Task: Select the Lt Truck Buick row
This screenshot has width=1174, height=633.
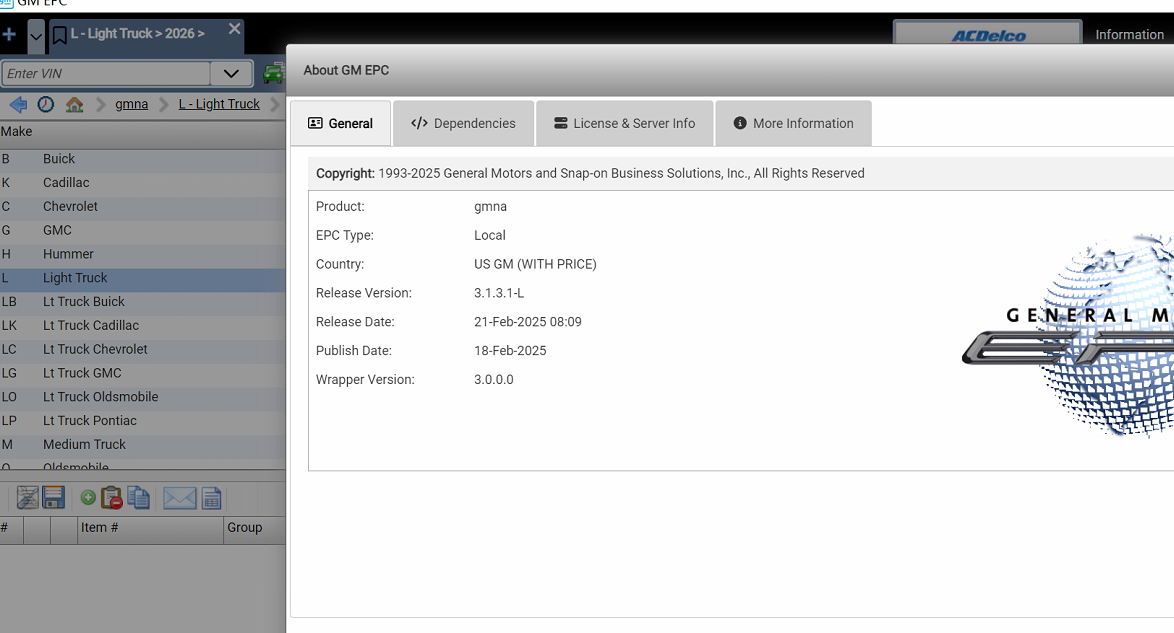Action: pyautogui.click(x=142, y=302)
